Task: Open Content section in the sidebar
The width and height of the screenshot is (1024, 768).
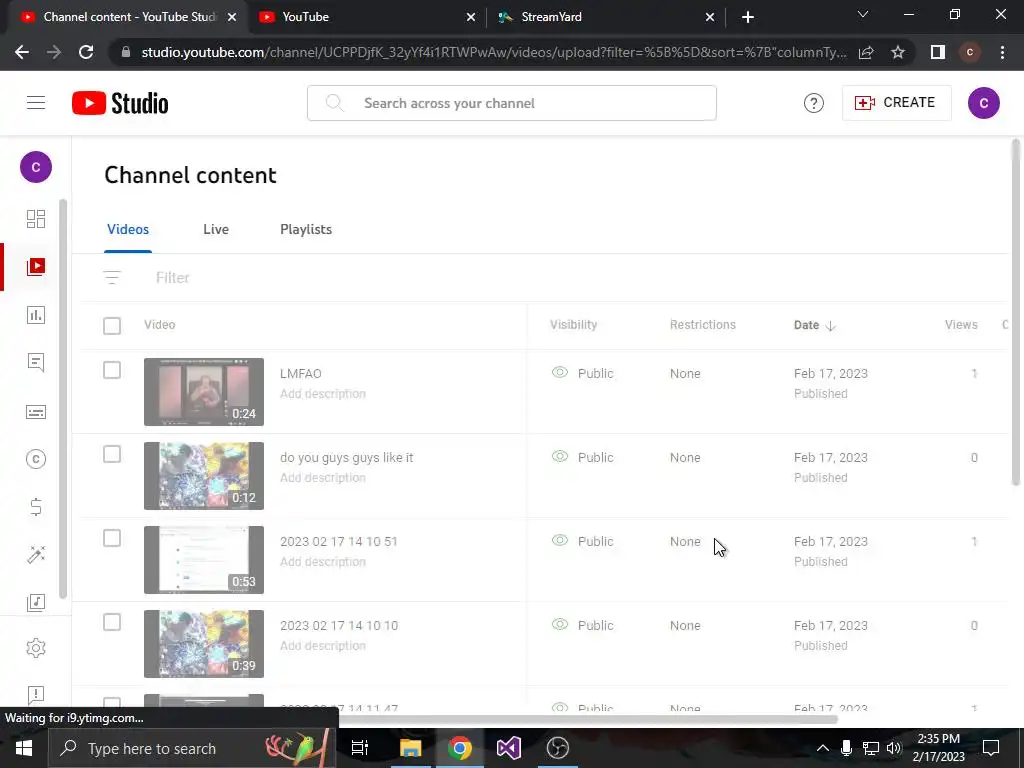Action: pyautogui.click(x=36, y=266)
